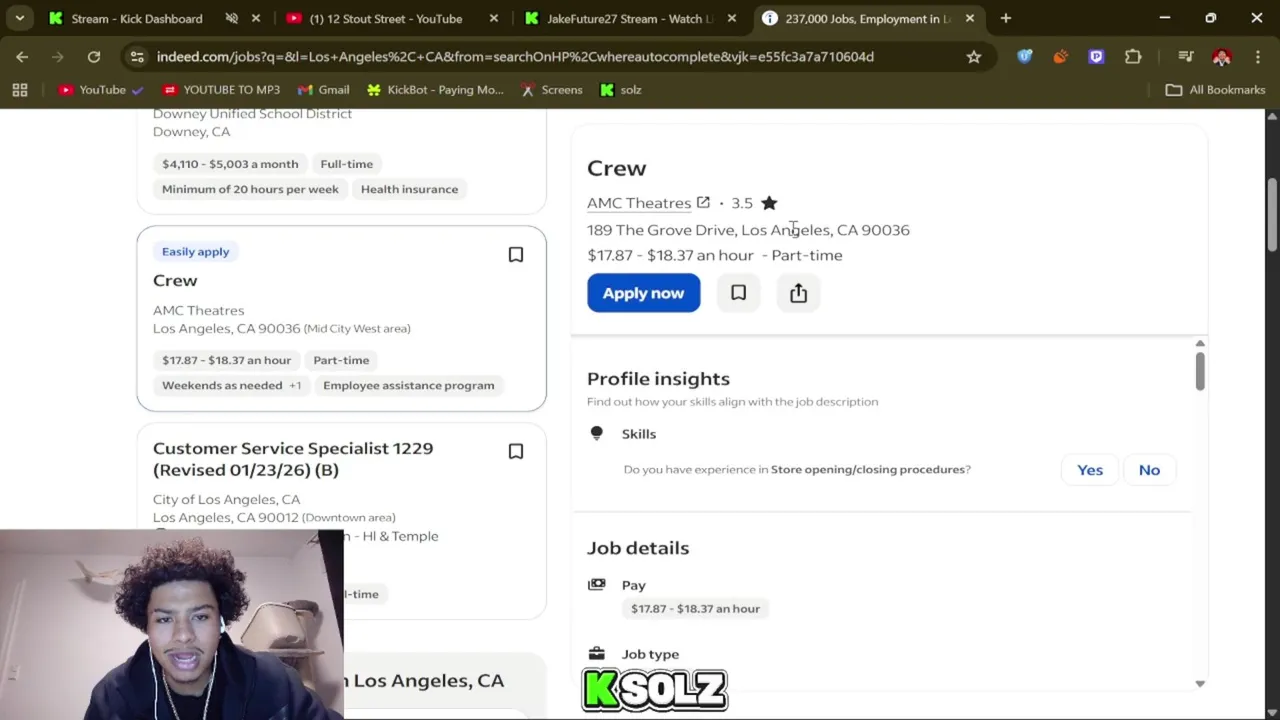Click the address bar URL
The width and height of the screenshot is (1280, 720).
tap(515, 57)
